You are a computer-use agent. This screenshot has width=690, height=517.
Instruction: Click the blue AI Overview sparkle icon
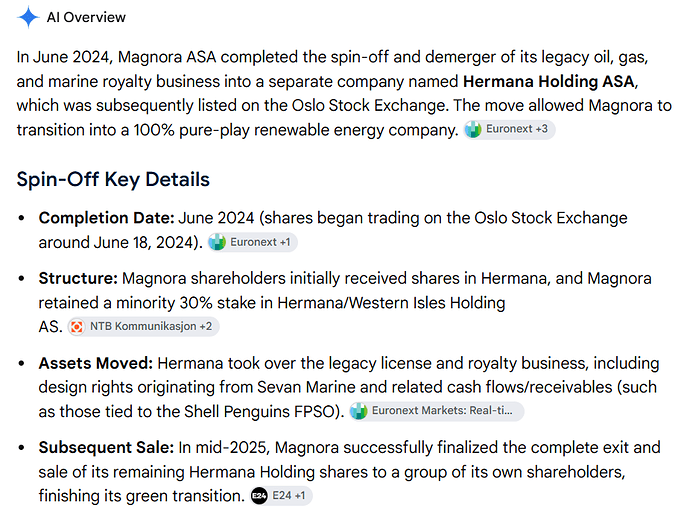click(28, 17)
